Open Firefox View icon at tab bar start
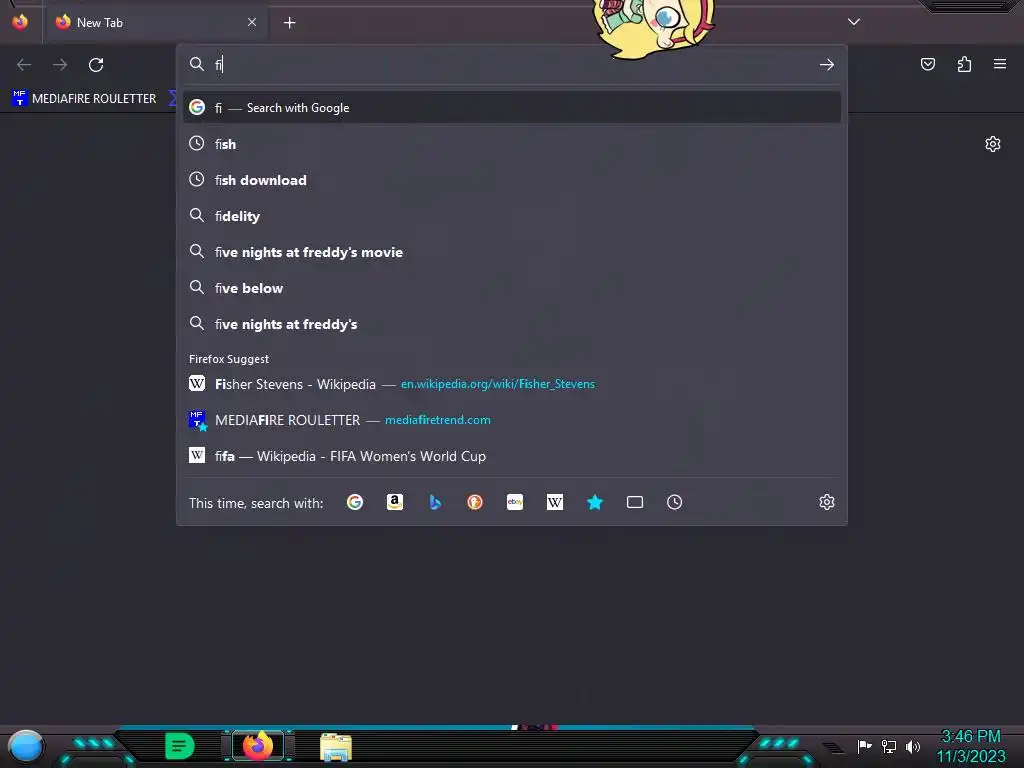The width and height of the screenshot is (1024, 768). coord(20,22)
